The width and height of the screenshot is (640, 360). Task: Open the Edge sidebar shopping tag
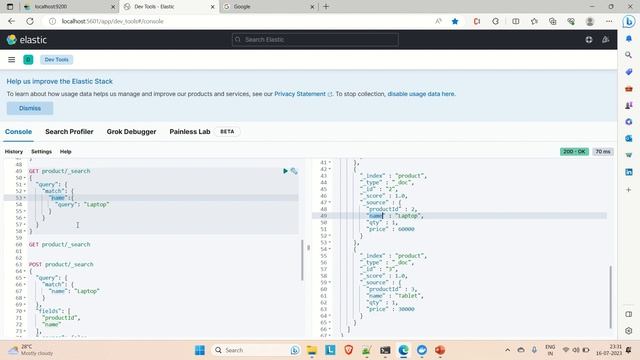(x=629, y=72)
